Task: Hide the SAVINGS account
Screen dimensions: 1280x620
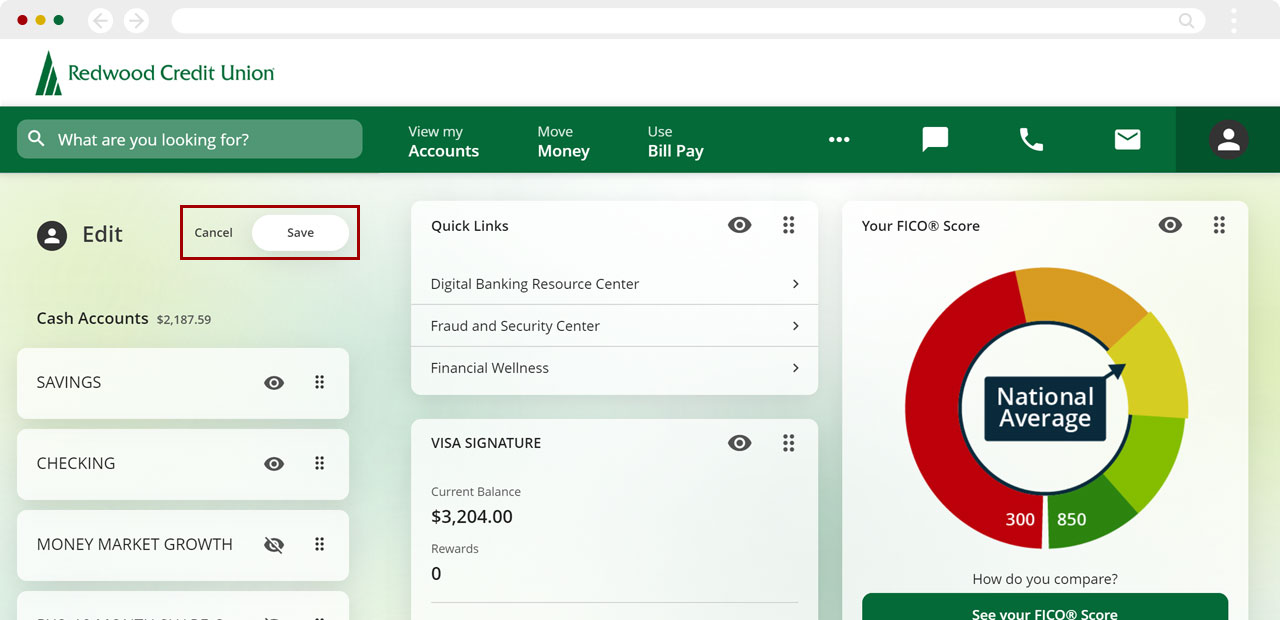Action: [x=274, y=383]
